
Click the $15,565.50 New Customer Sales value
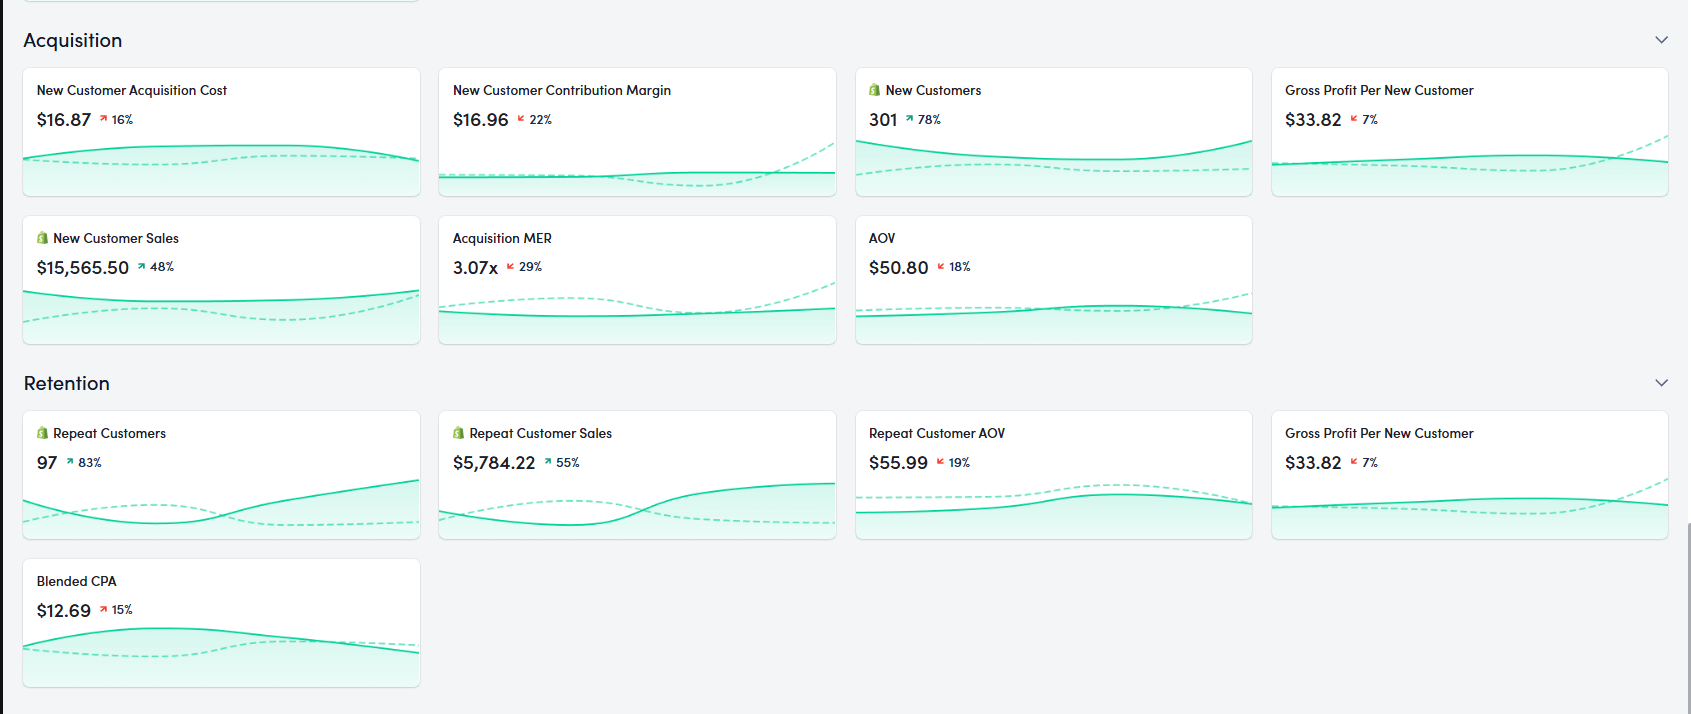point(83,268)
